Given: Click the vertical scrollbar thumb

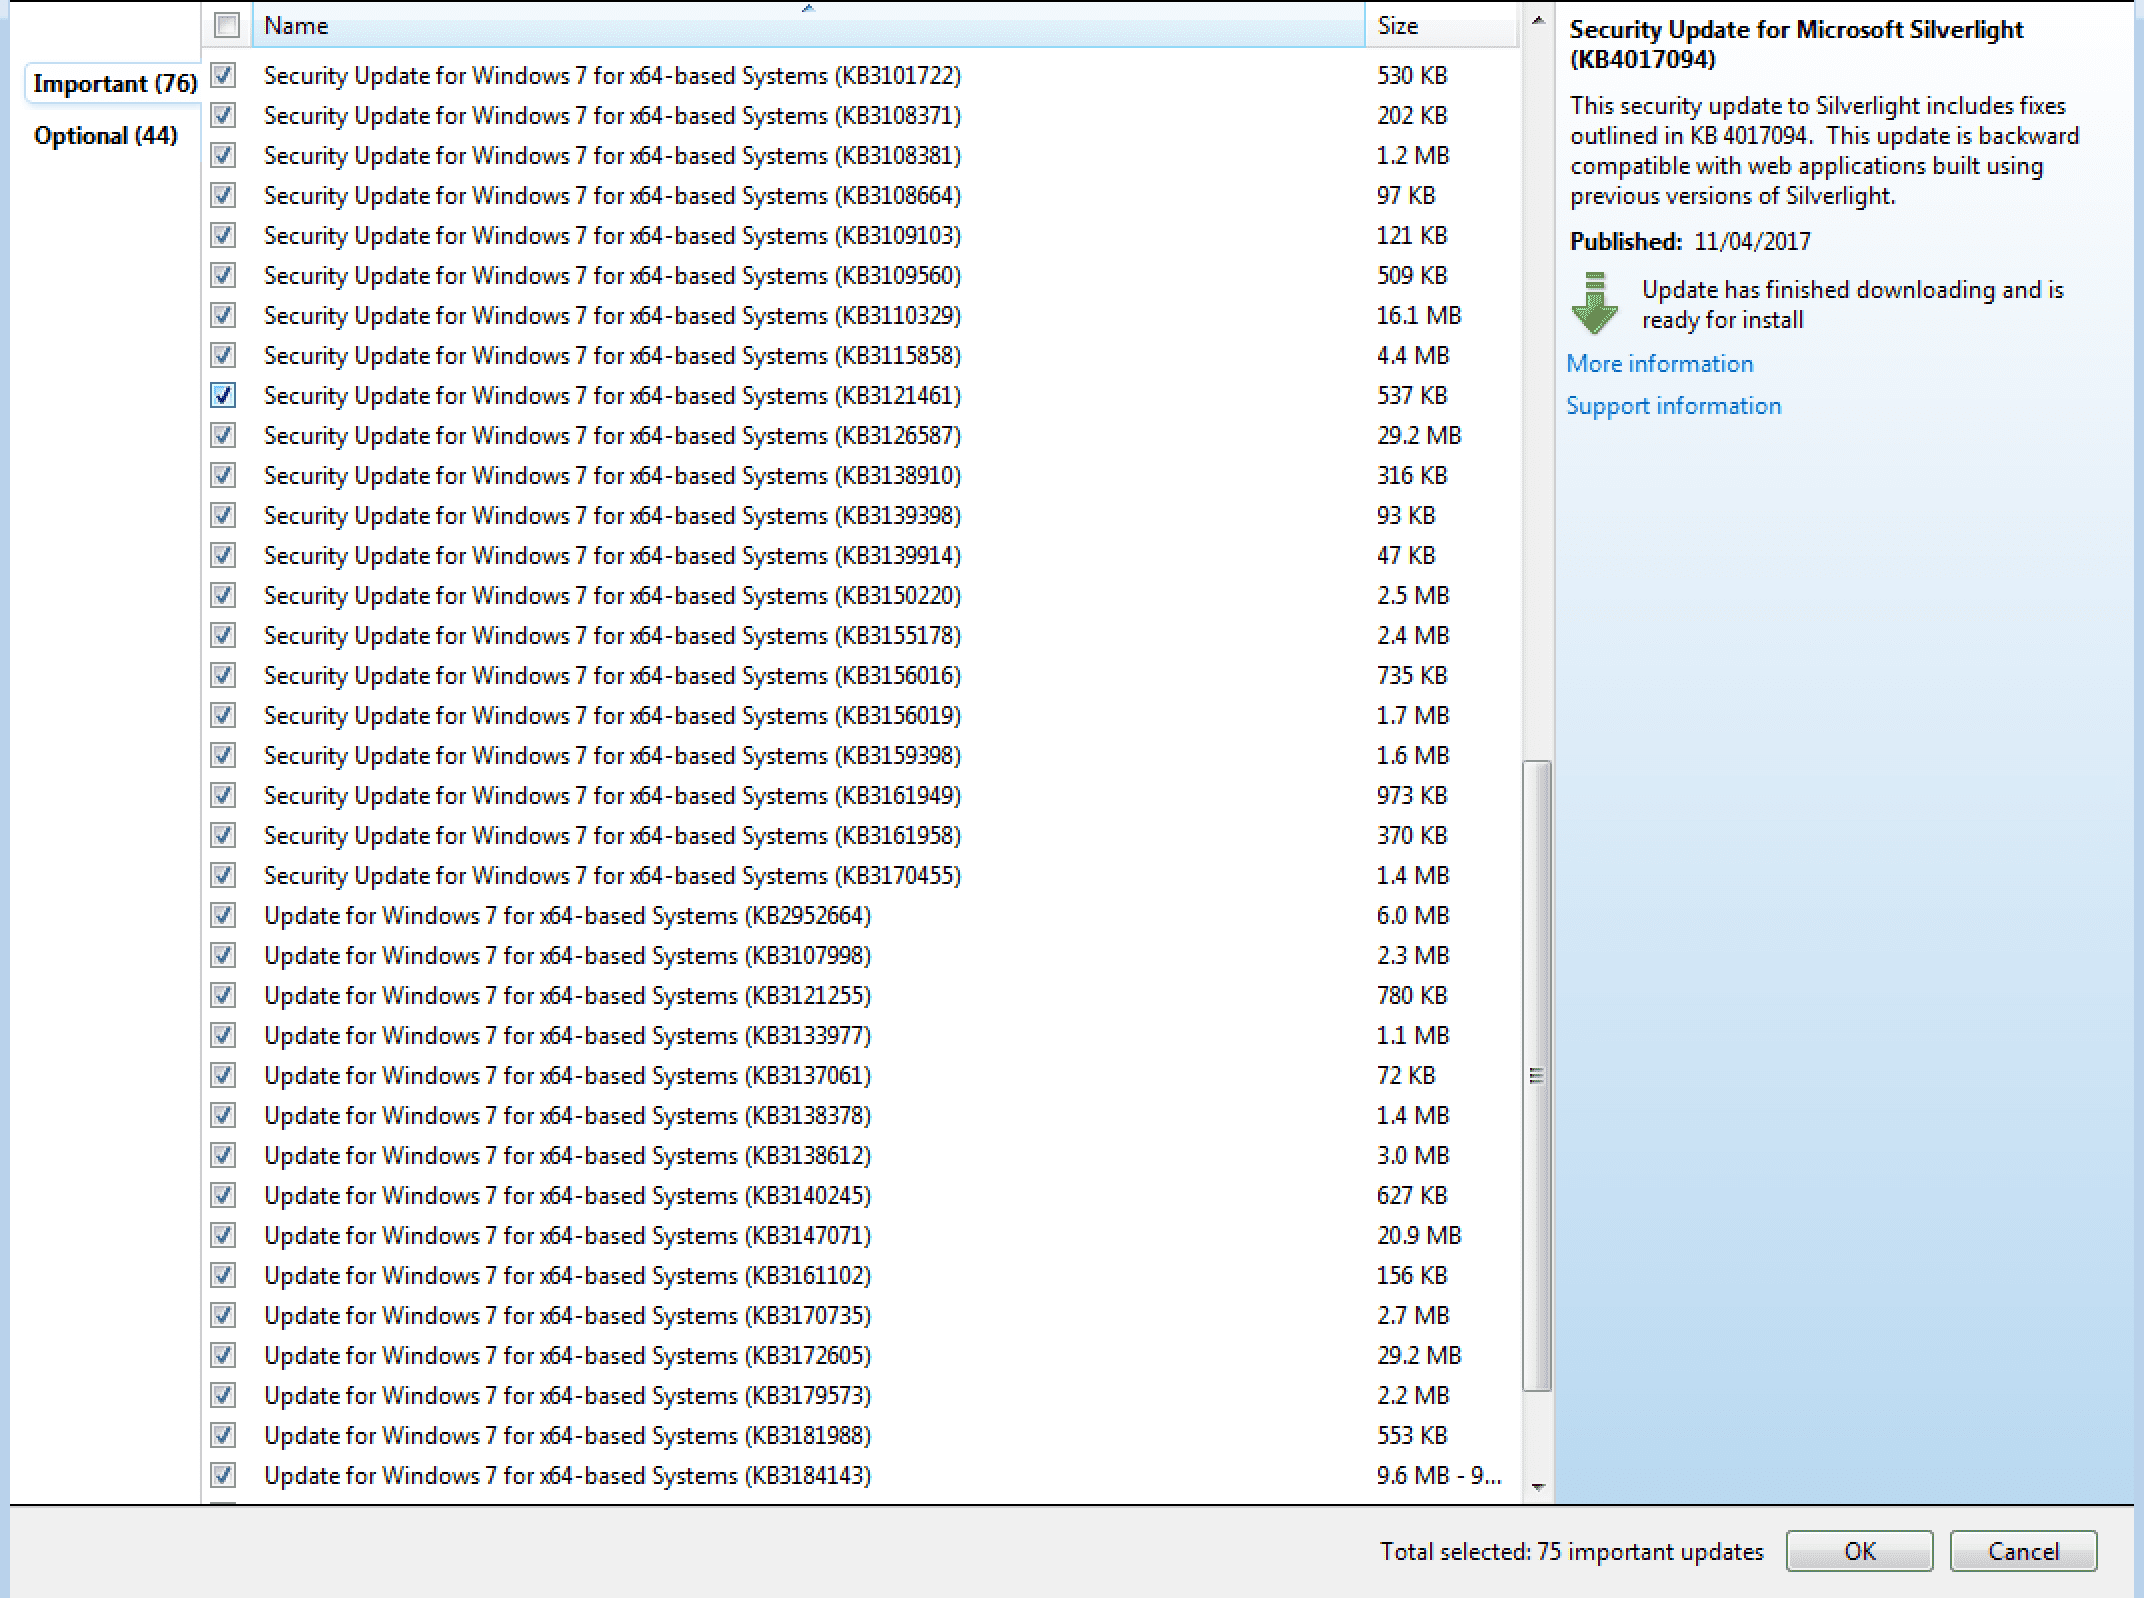Looking at the screenshot, I should pyautogui.click(x=1537, y=1075).
